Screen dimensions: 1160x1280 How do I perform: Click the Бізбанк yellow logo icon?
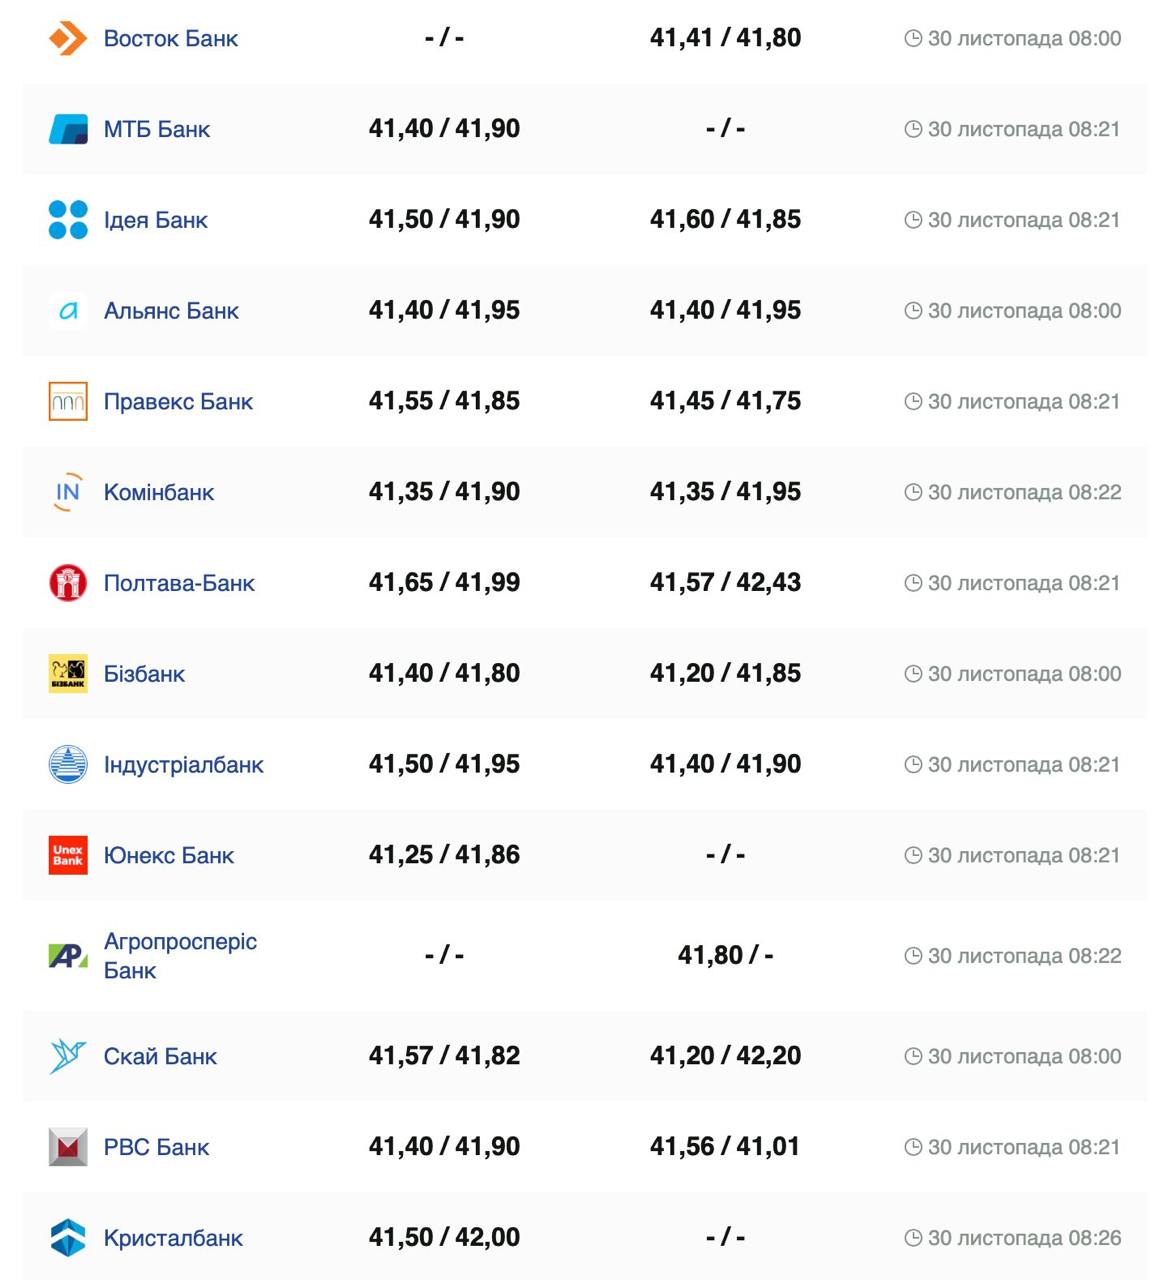(67, 674)
